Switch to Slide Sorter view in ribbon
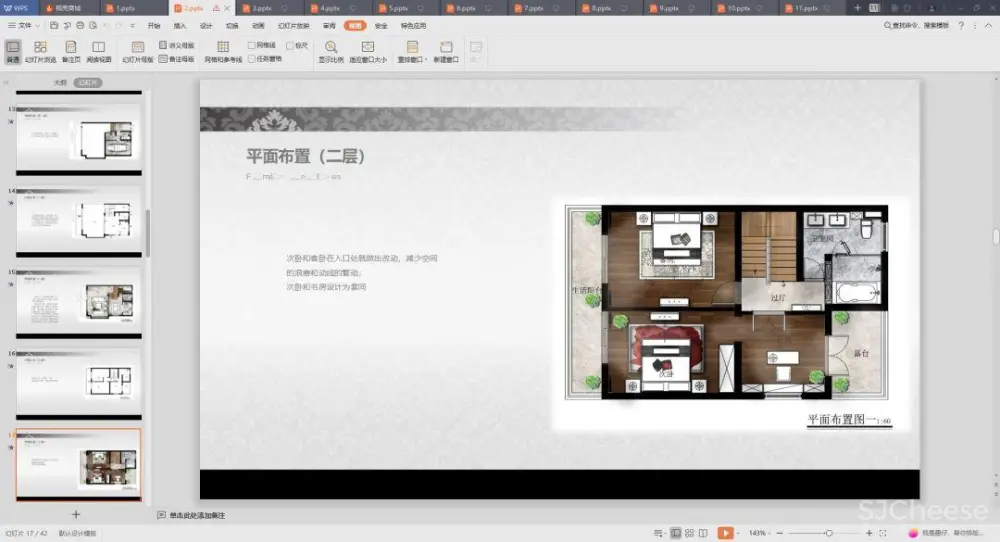This screenshot has width=1000, height=542. pyautogui.click(x=40, y=51)
